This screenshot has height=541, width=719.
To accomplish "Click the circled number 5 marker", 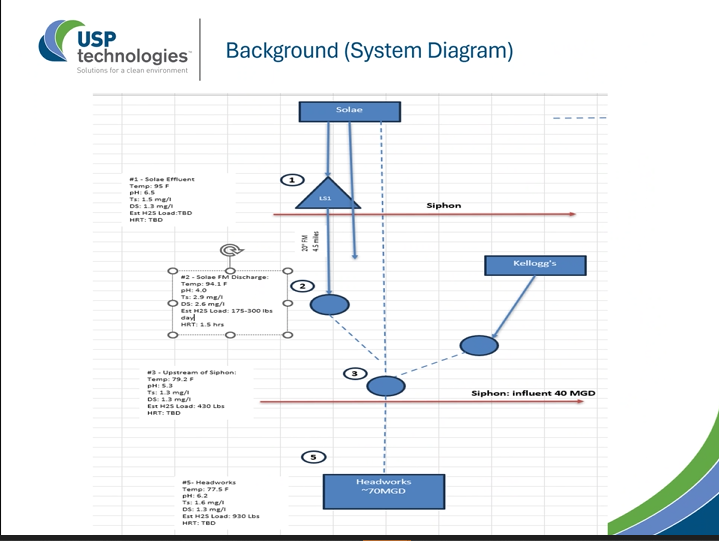I will pos(314,457).
